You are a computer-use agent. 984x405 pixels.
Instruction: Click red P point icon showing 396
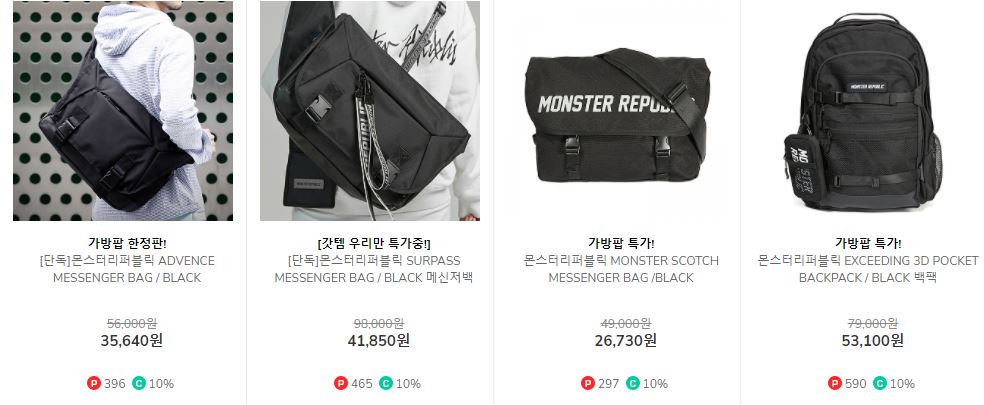(x=94, y=383)
